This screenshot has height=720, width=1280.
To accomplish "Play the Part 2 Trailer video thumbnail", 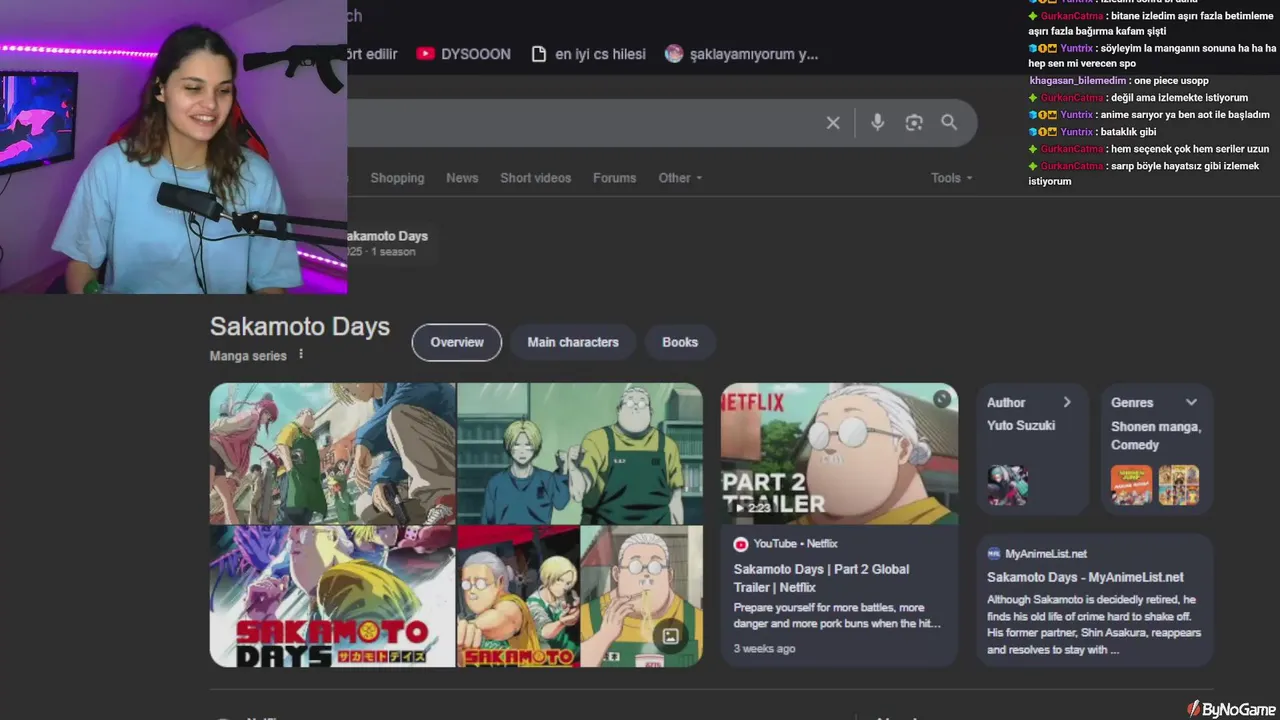I will [839, 453].
